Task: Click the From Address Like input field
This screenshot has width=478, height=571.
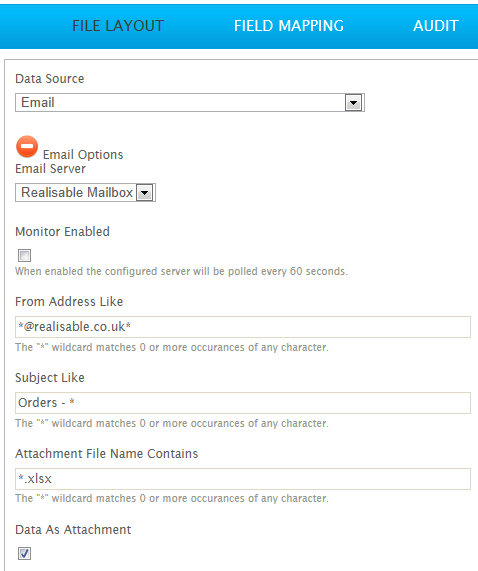Action: (x=243, y=327)
